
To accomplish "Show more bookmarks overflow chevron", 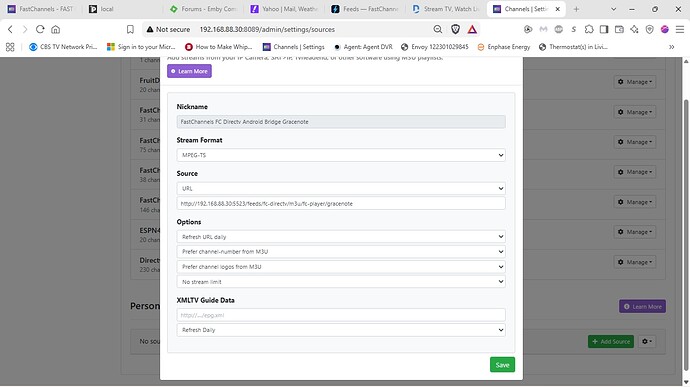I will pyautogui.click(x=672, y=47).
